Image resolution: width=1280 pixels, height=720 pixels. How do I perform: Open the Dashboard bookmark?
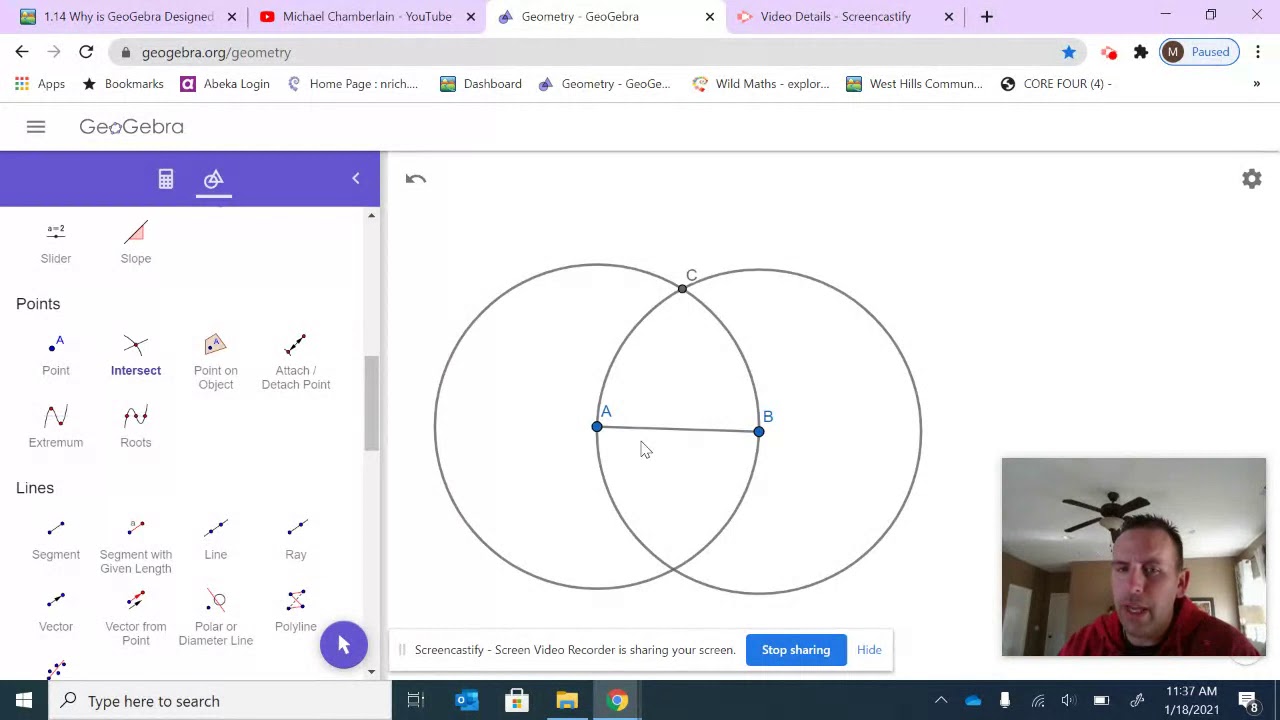click(x=481, y=84)
